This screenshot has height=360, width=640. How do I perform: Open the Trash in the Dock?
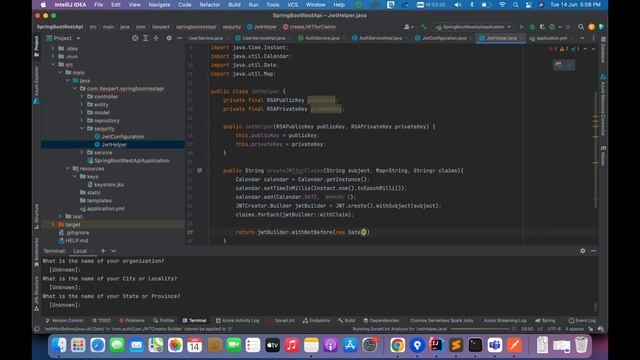pyautogui.click(x=581, y=345)
